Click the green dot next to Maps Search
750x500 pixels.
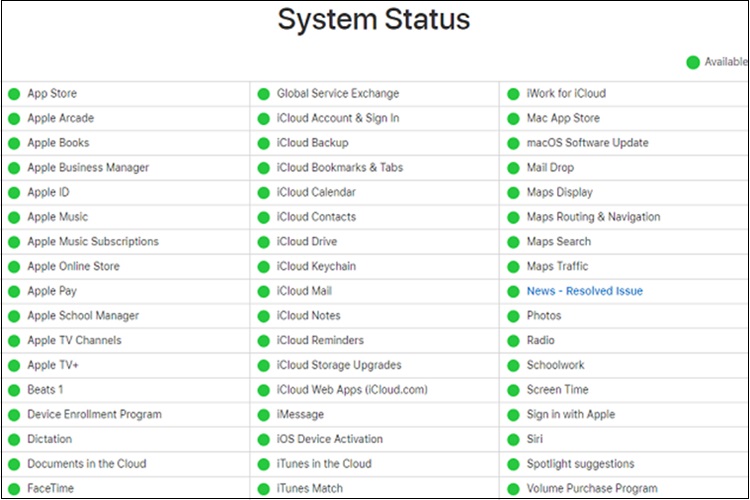click(x=513, y=242)
